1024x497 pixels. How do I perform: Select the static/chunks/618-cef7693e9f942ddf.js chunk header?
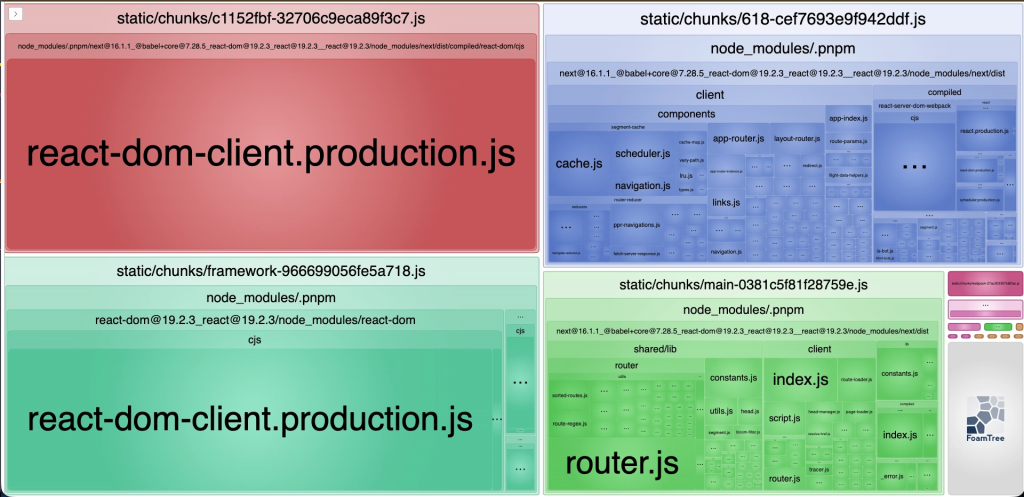782,20
